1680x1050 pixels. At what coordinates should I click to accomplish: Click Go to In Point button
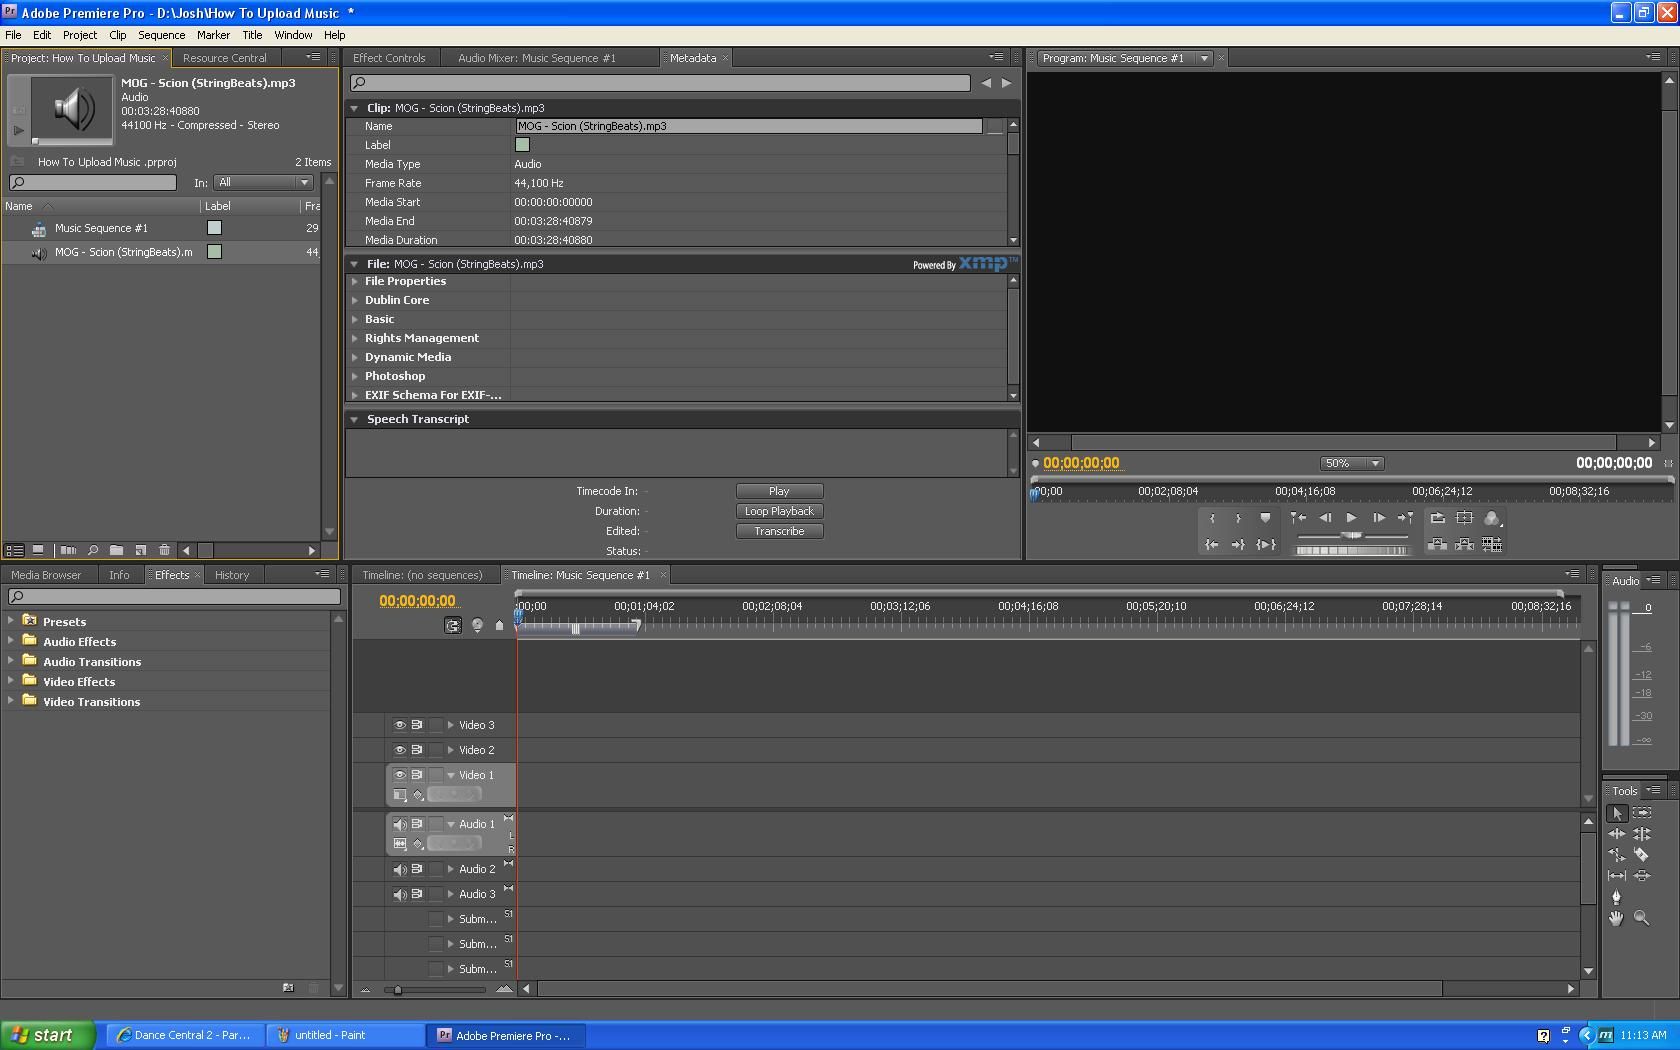click(1212, 545)
